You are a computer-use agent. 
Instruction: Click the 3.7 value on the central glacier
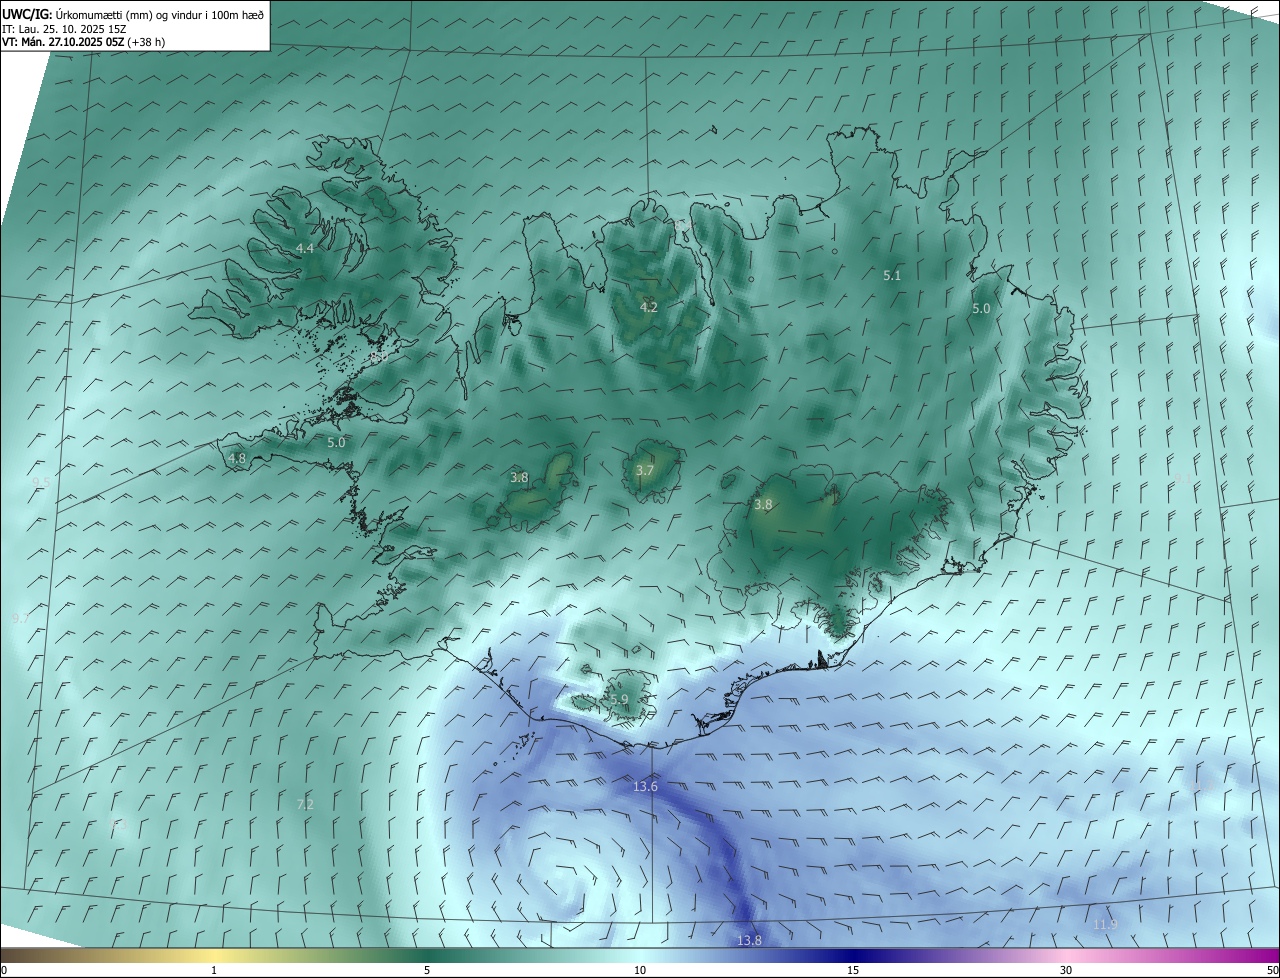[645, 470]
